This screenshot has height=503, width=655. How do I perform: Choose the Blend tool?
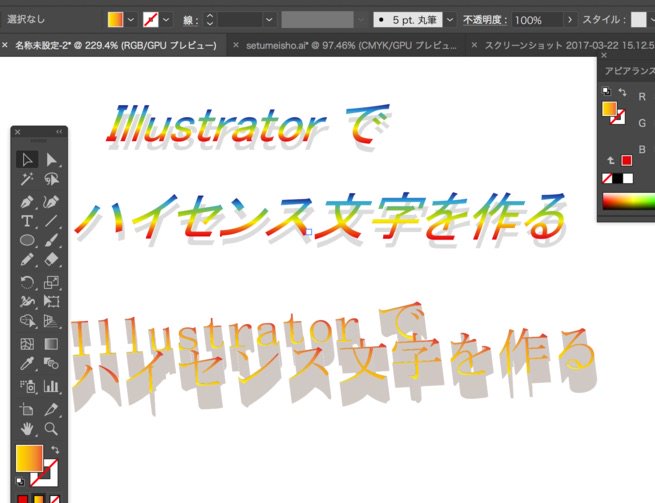coord(51,363)
